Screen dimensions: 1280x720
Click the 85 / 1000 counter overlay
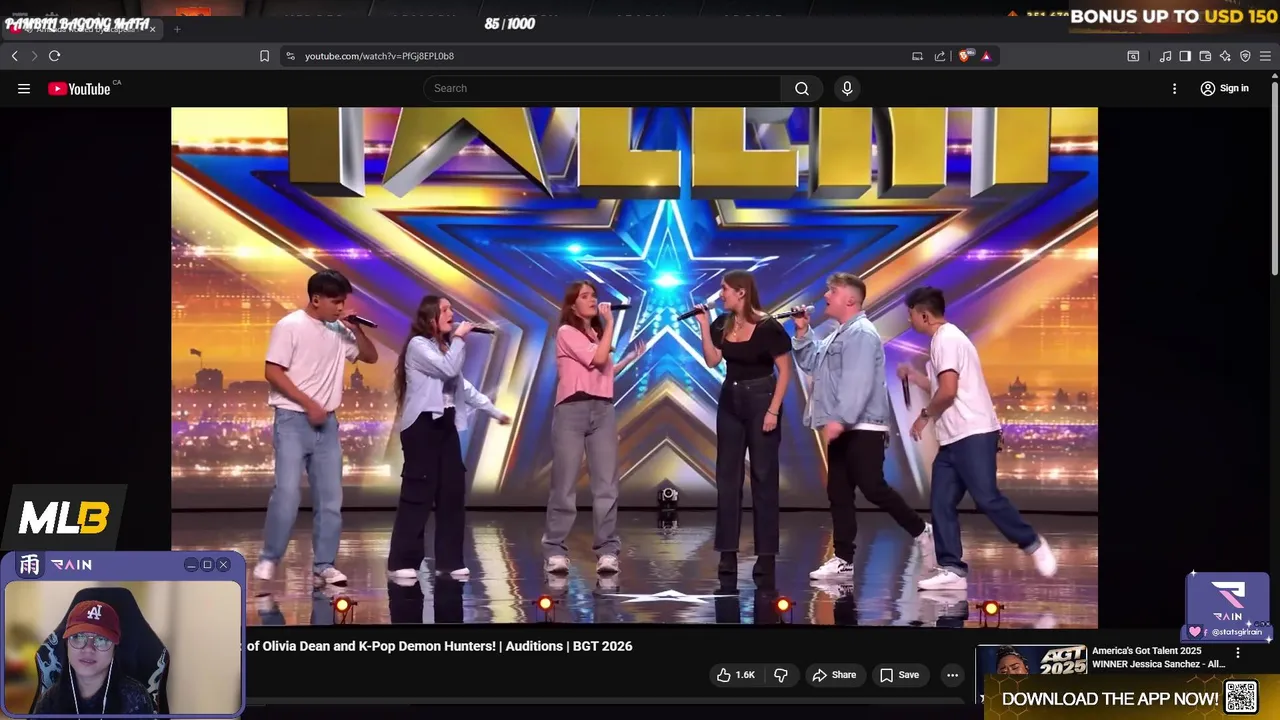pos(510,24)
